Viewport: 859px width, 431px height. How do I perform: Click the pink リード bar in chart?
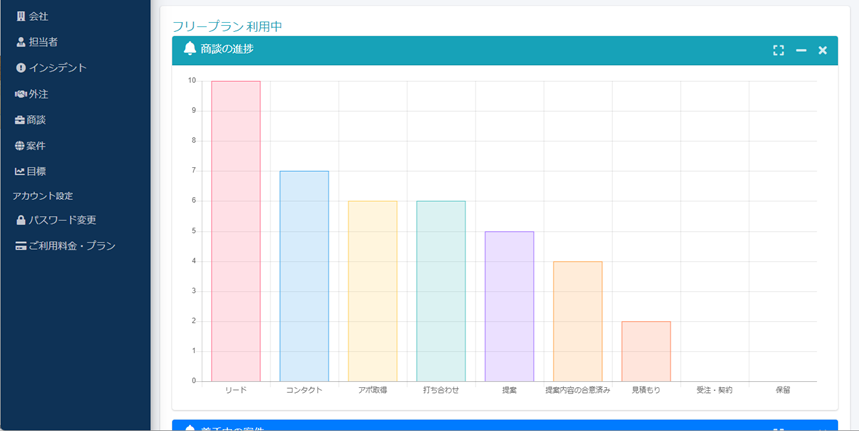(236, 231)
